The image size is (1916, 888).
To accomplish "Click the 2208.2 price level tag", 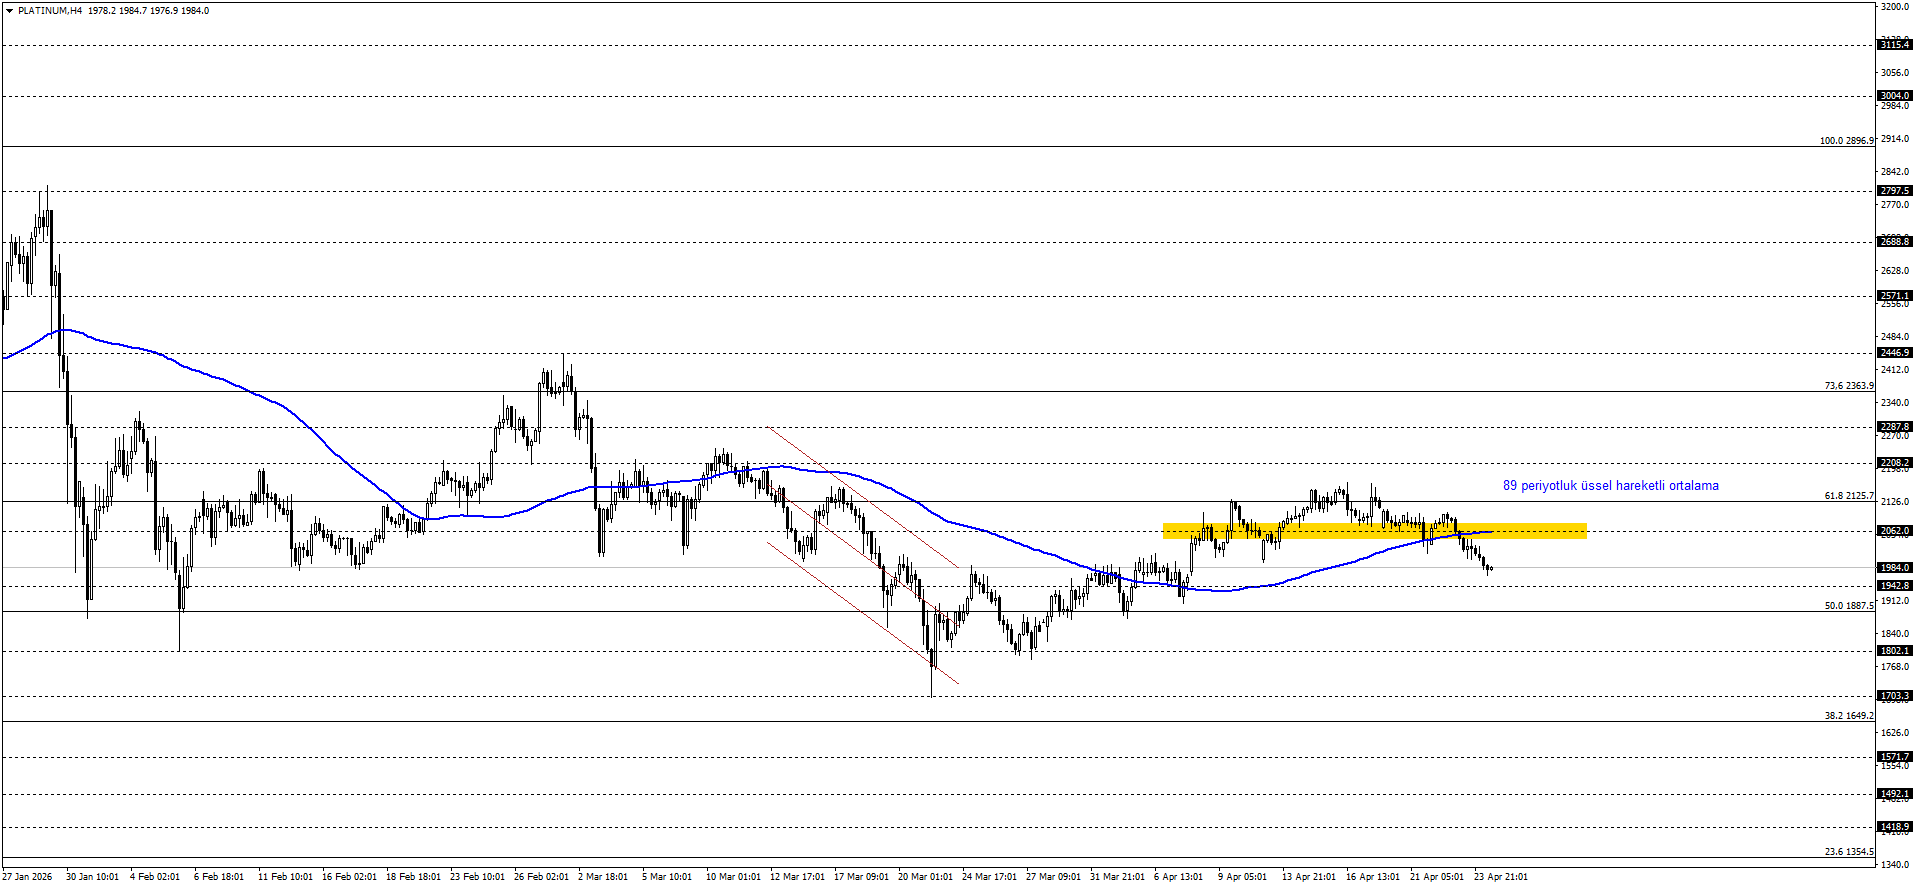I will click(1895, 463).
